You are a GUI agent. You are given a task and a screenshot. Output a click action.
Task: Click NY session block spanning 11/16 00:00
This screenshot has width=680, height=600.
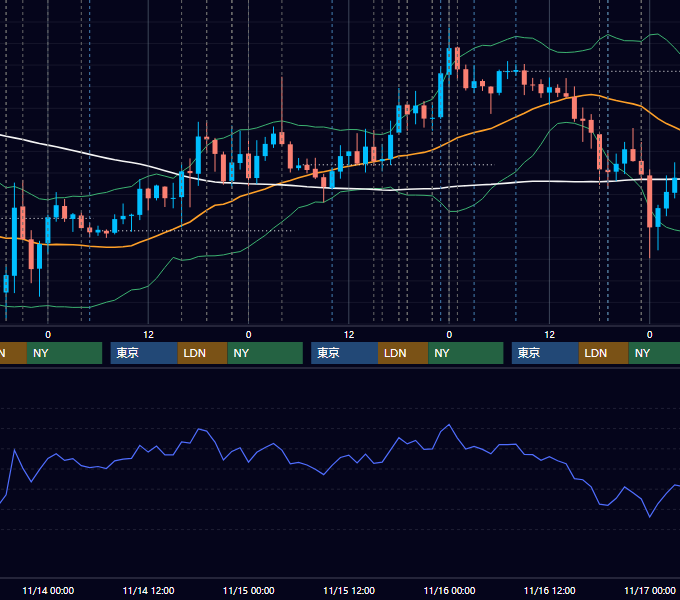tap(466, 353)
